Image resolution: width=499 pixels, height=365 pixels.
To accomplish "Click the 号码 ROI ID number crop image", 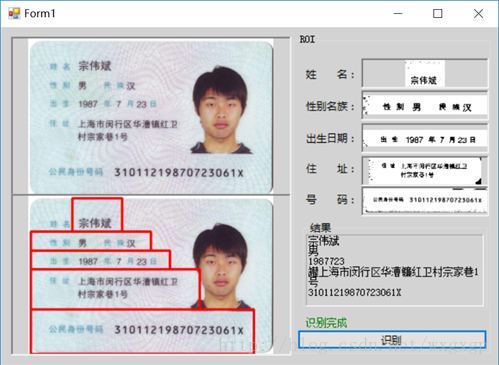I will 425,201.
